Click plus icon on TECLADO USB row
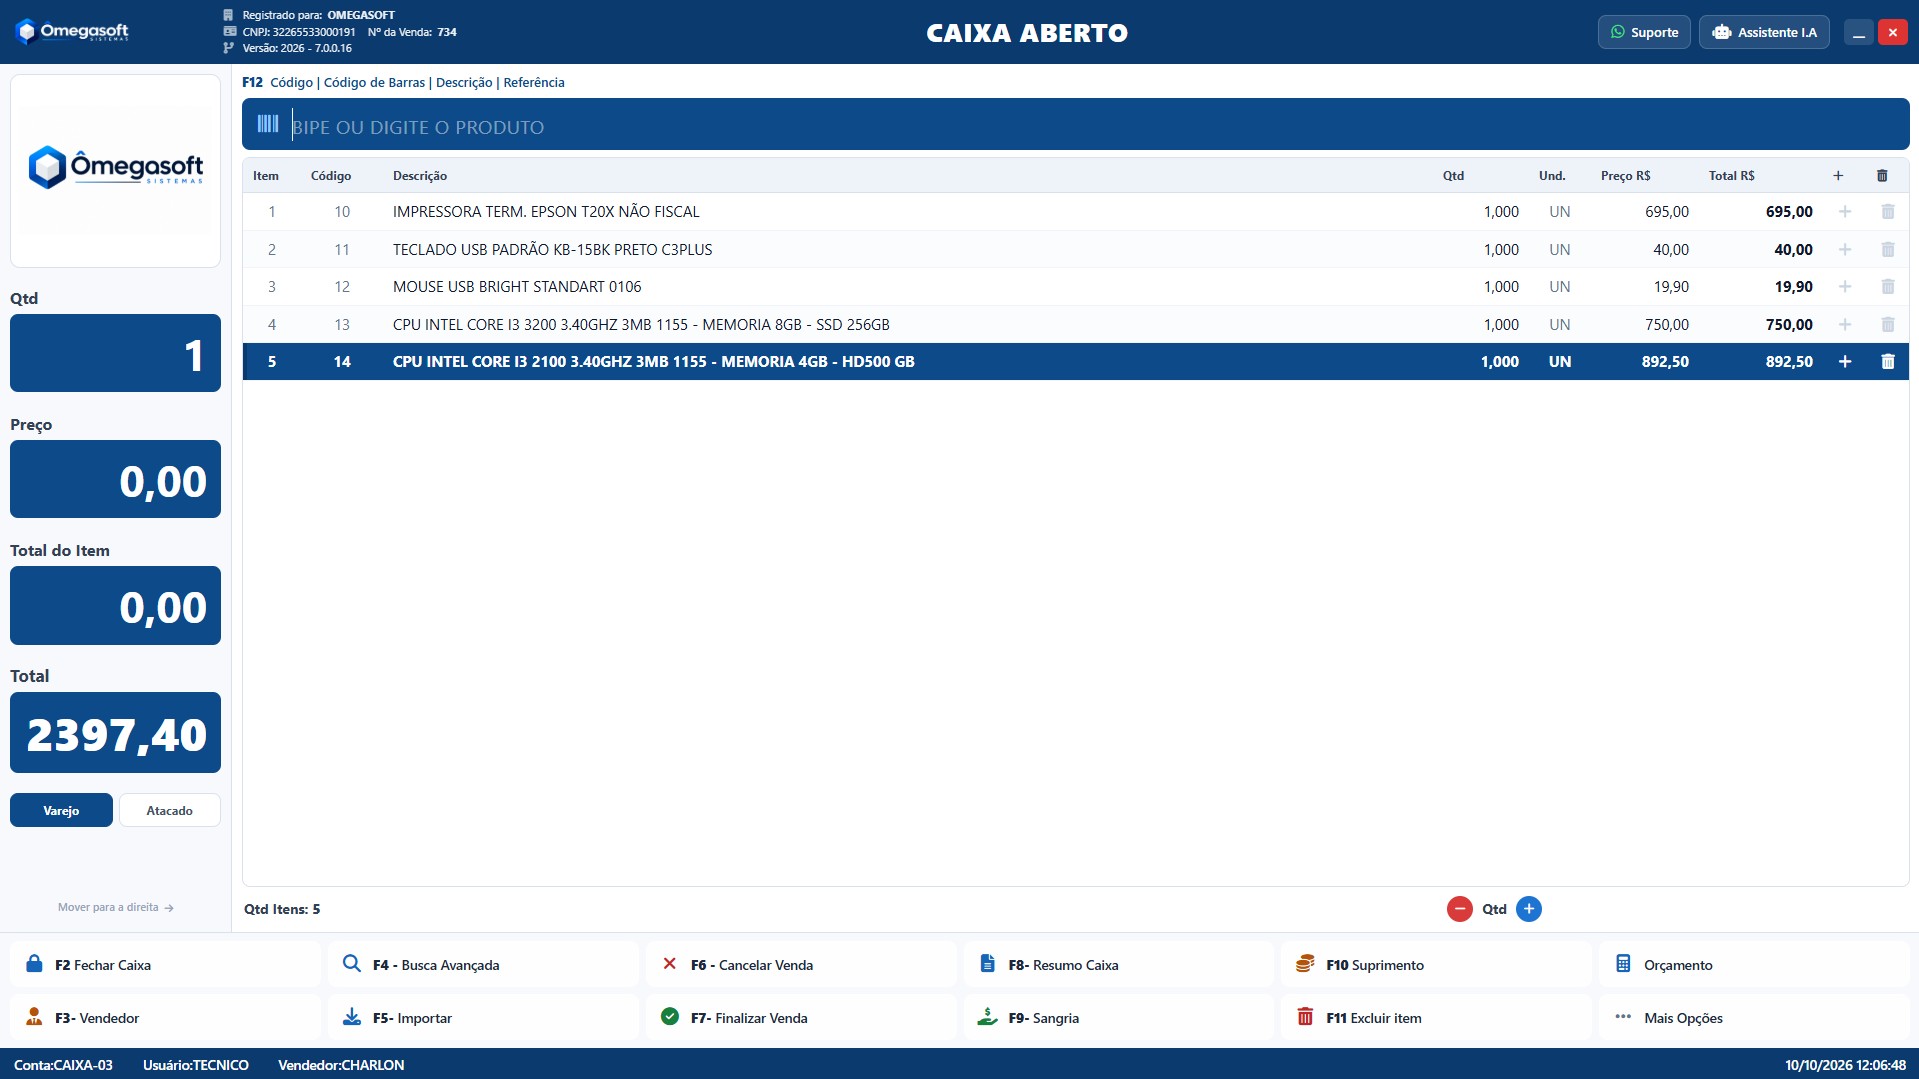 [1845, 250]
